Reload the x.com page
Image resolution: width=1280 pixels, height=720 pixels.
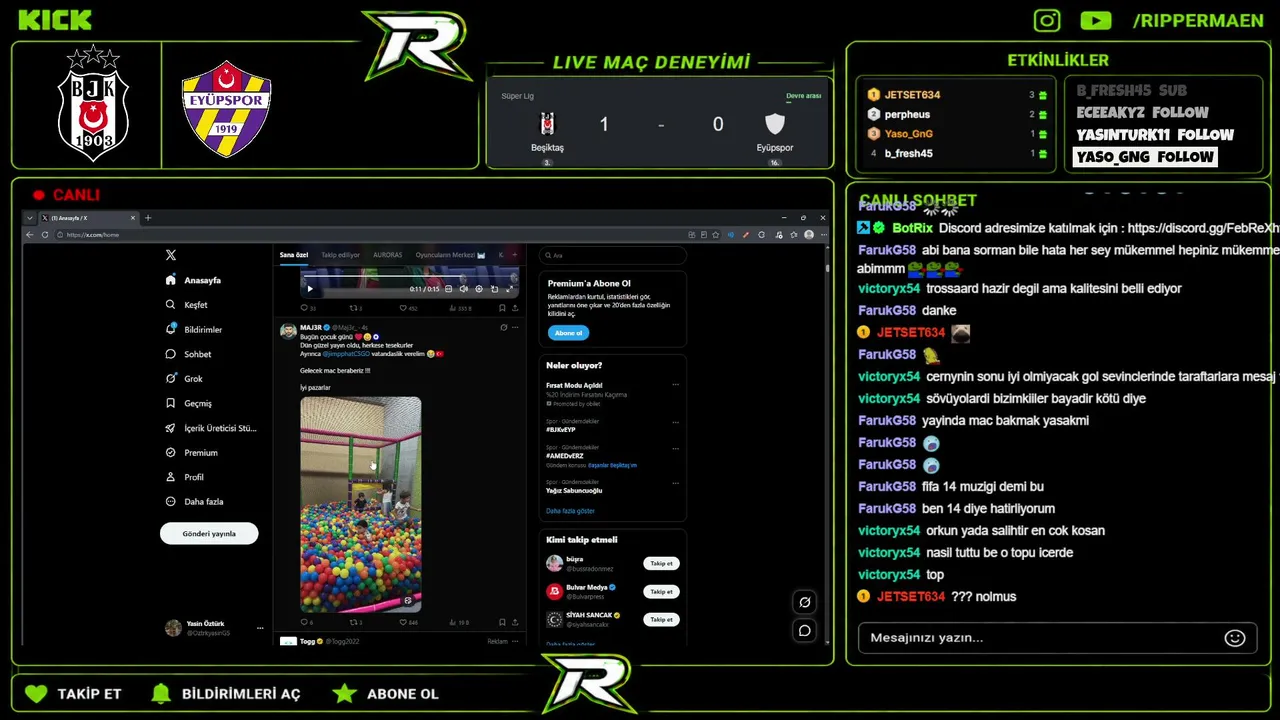(45, 235)
